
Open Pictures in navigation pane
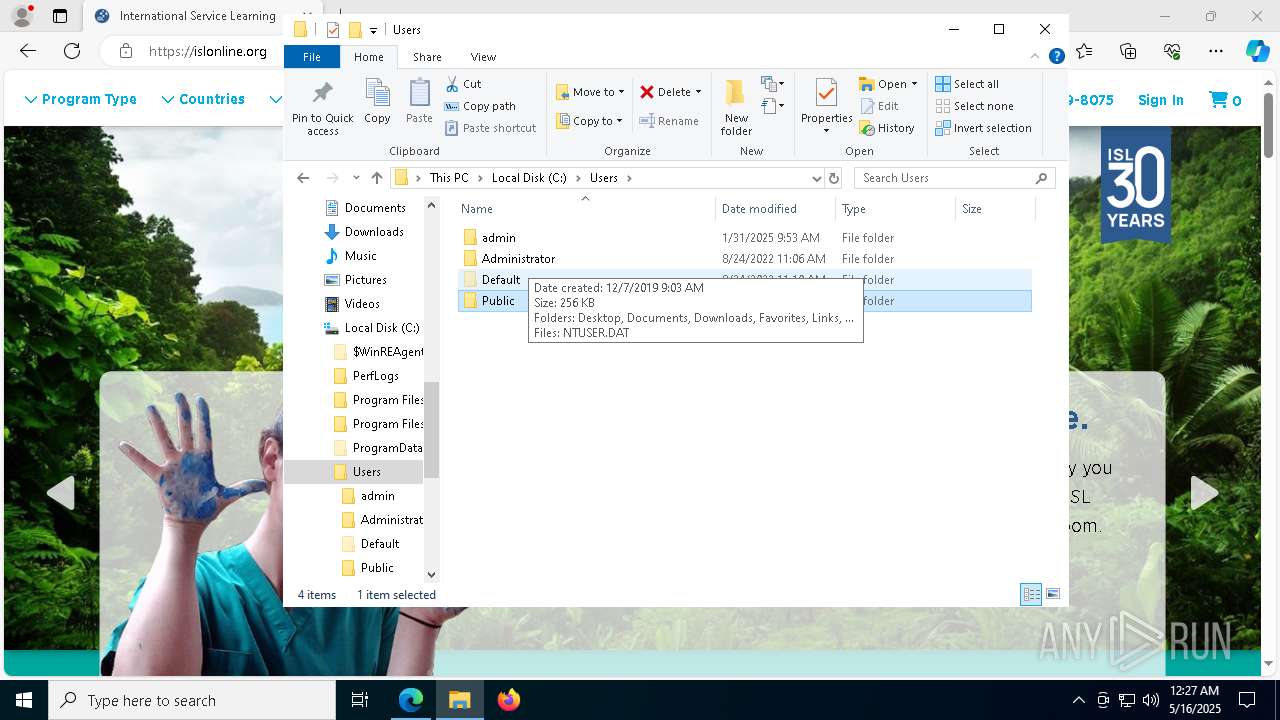[x=365, y=280]
